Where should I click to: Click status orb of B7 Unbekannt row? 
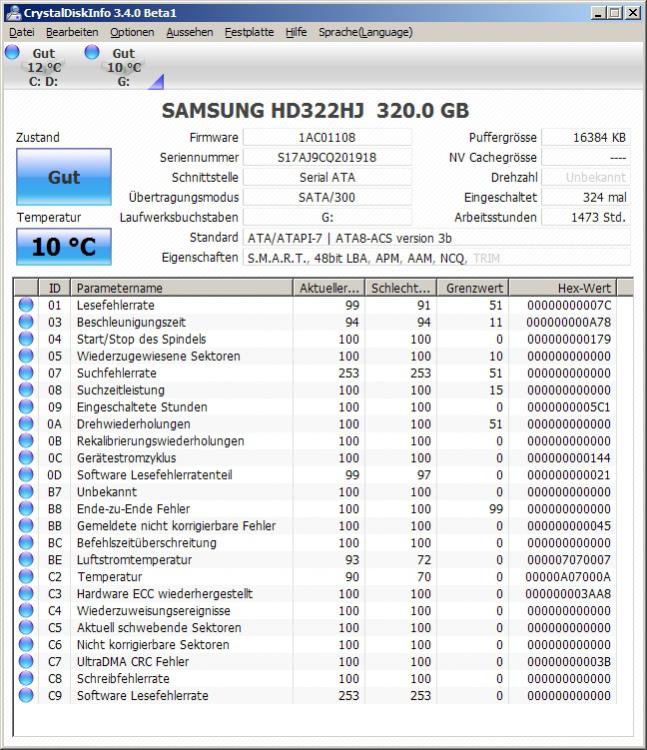[x=26, y=492]
